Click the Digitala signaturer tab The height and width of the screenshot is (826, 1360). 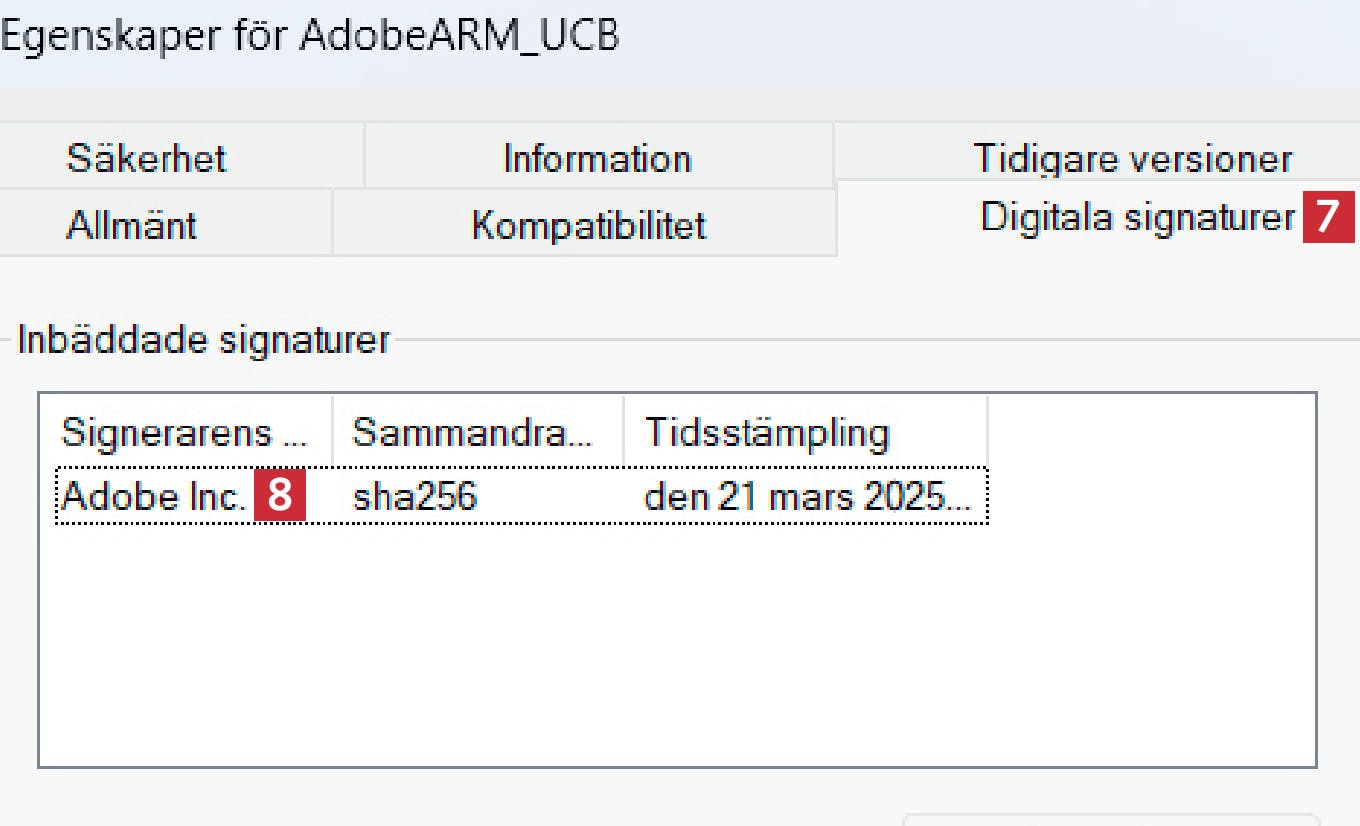coord(1137,217)
